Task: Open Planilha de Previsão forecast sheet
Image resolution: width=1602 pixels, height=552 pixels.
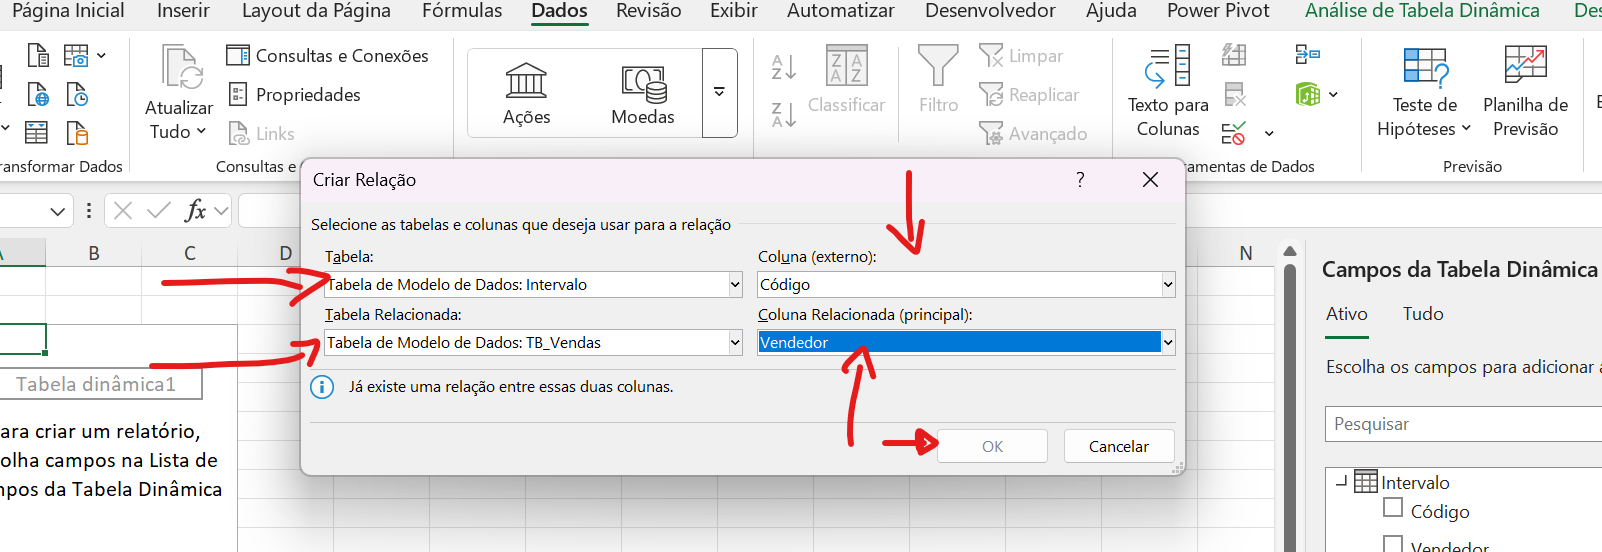Action: tap(1525, 91)
